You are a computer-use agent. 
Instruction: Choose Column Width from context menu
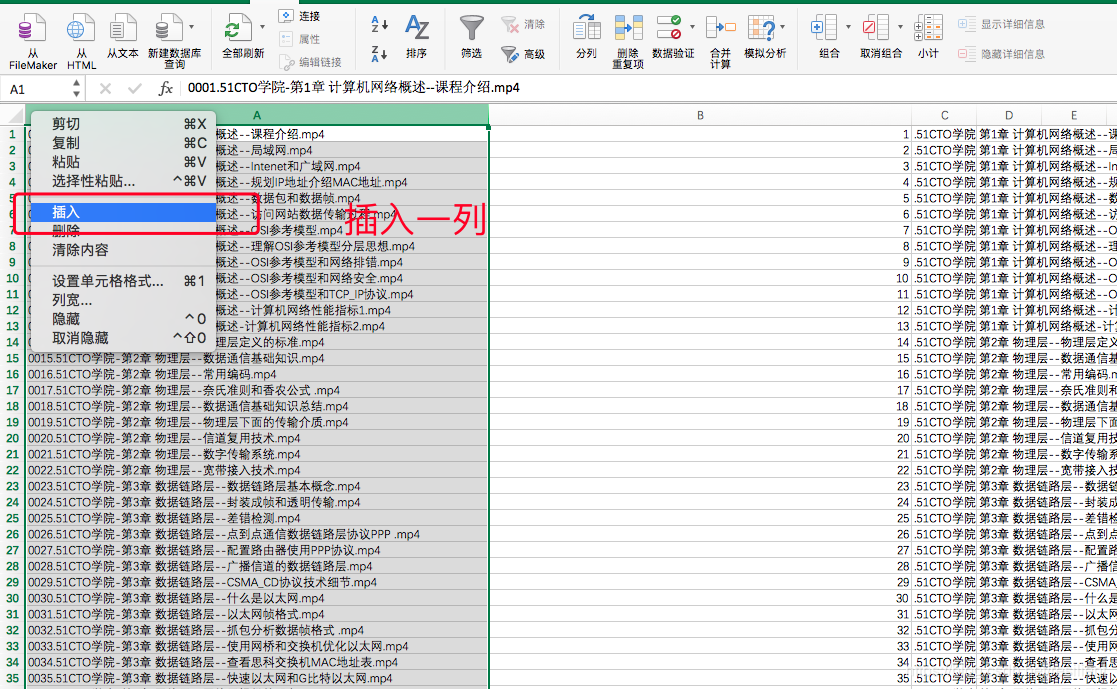(x=123, y=301)
